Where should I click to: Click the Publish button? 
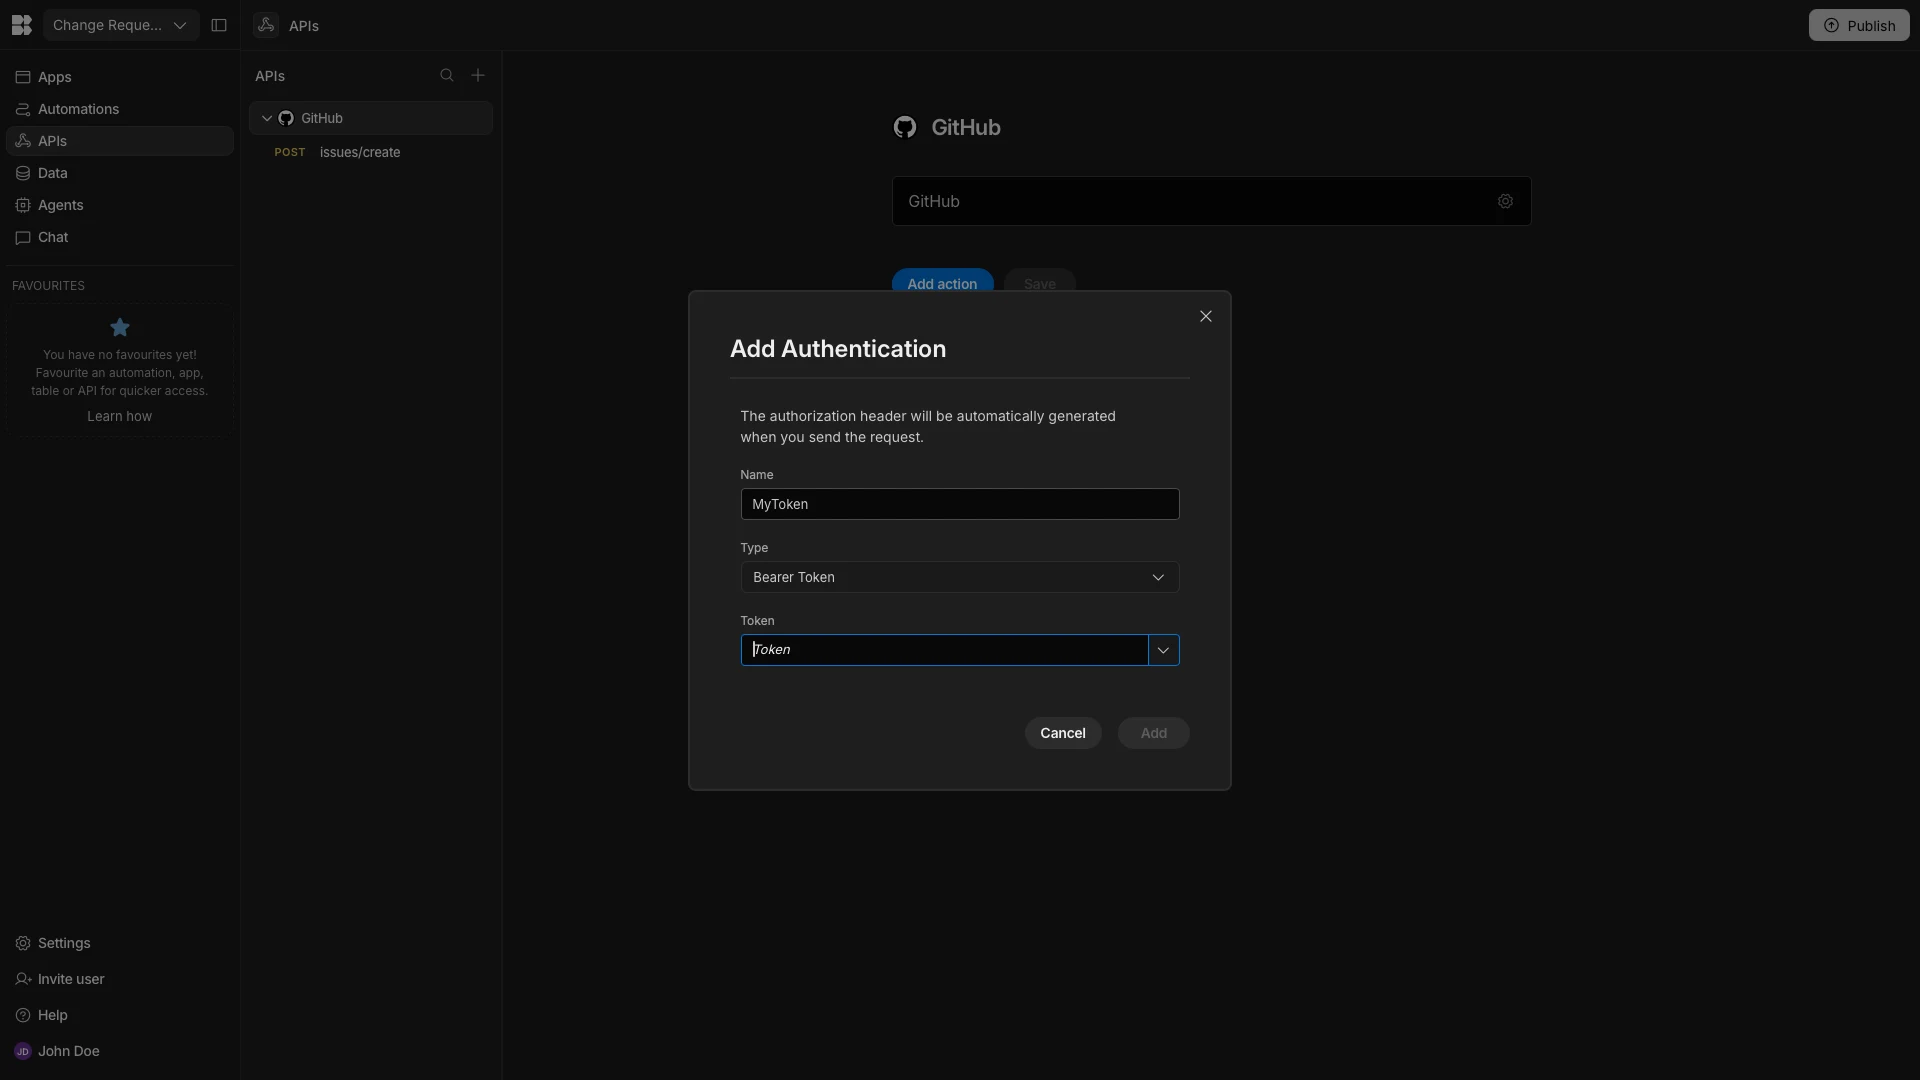pos(1860,25)
